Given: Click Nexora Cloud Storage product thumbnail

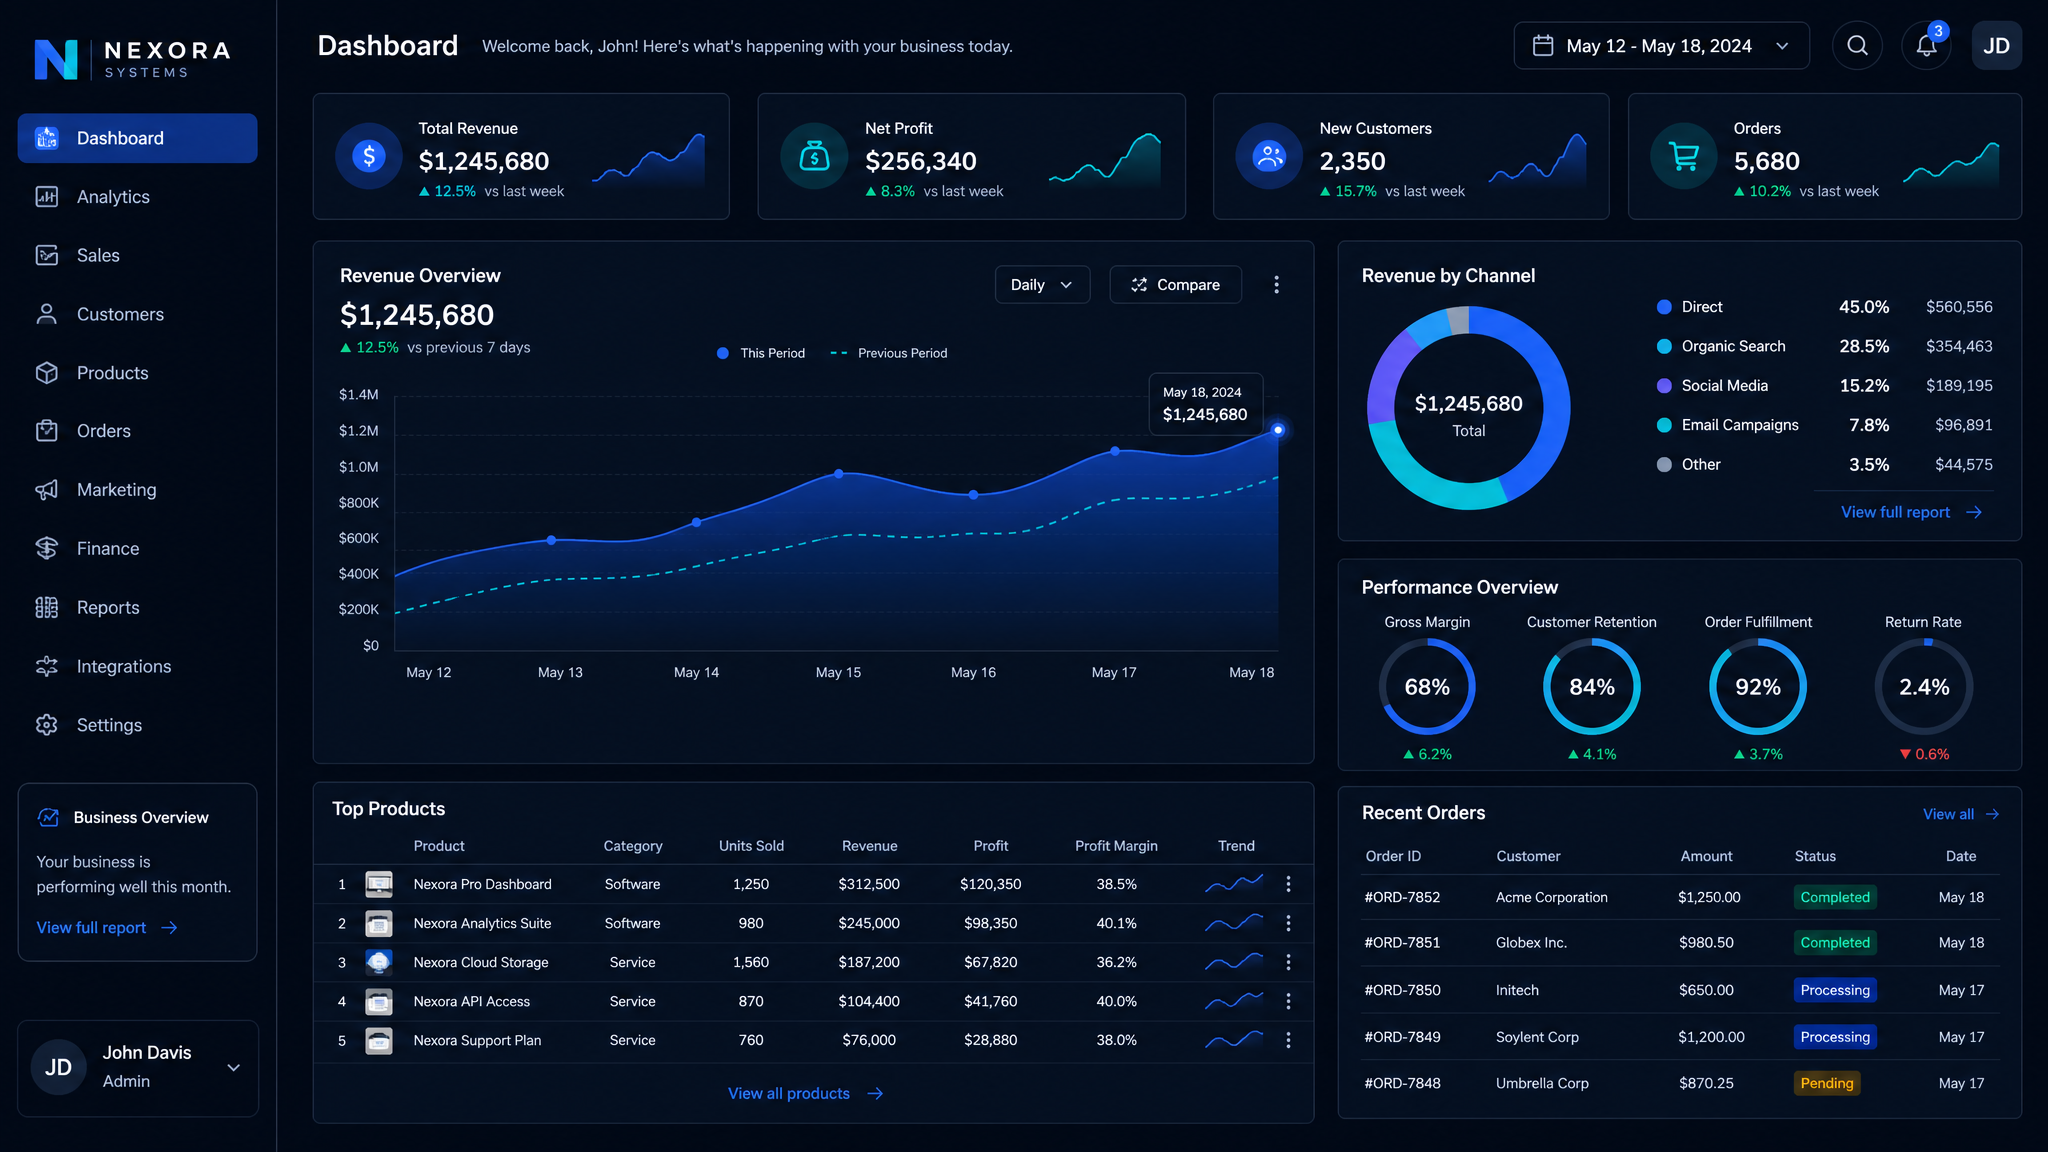Looking at the screenshot, I should pyautogui.click(x=379, y=962).
